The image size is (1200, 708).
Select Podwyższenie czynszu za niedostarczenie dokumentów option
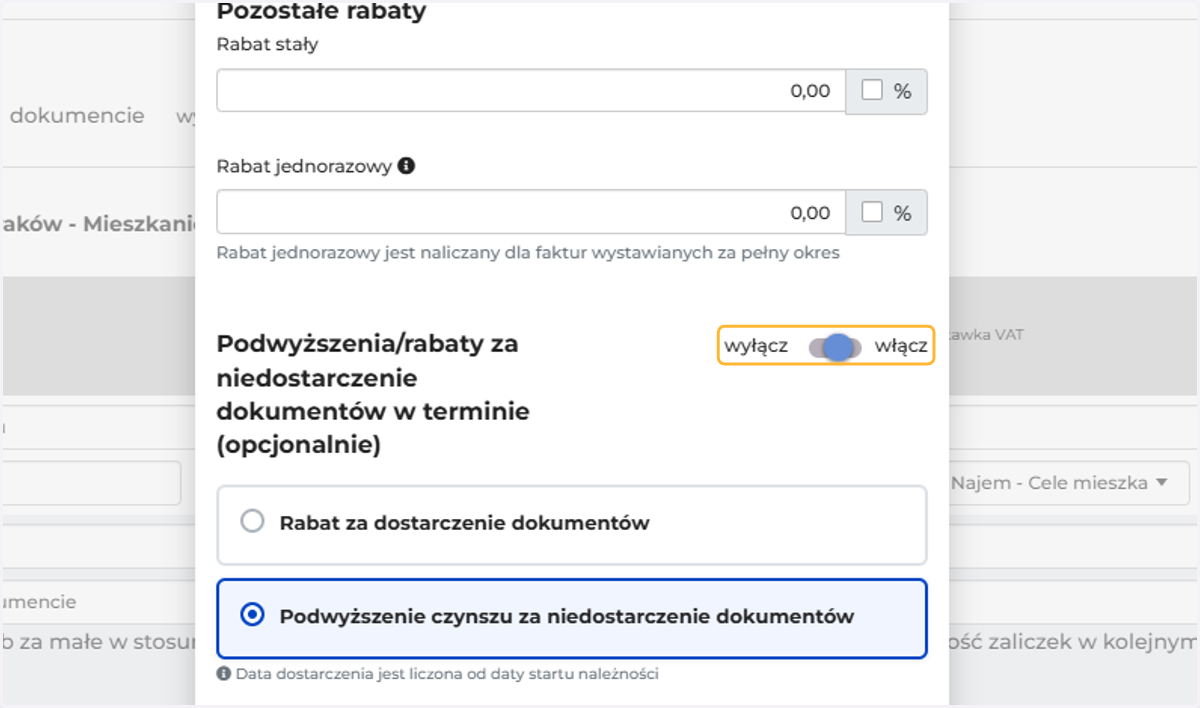[572, 617]
